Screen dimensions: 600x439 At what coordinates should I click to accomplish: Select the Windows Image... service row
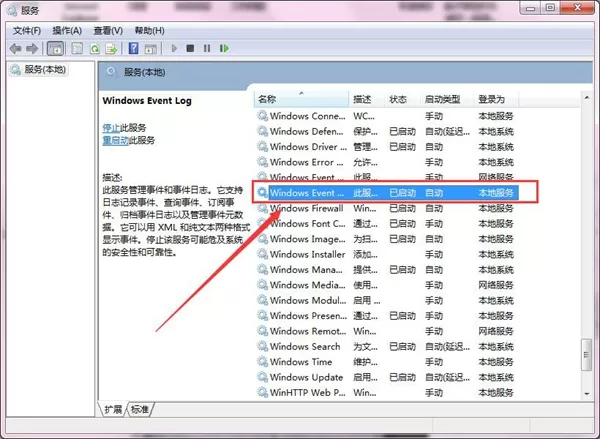(x=386, y=239)
